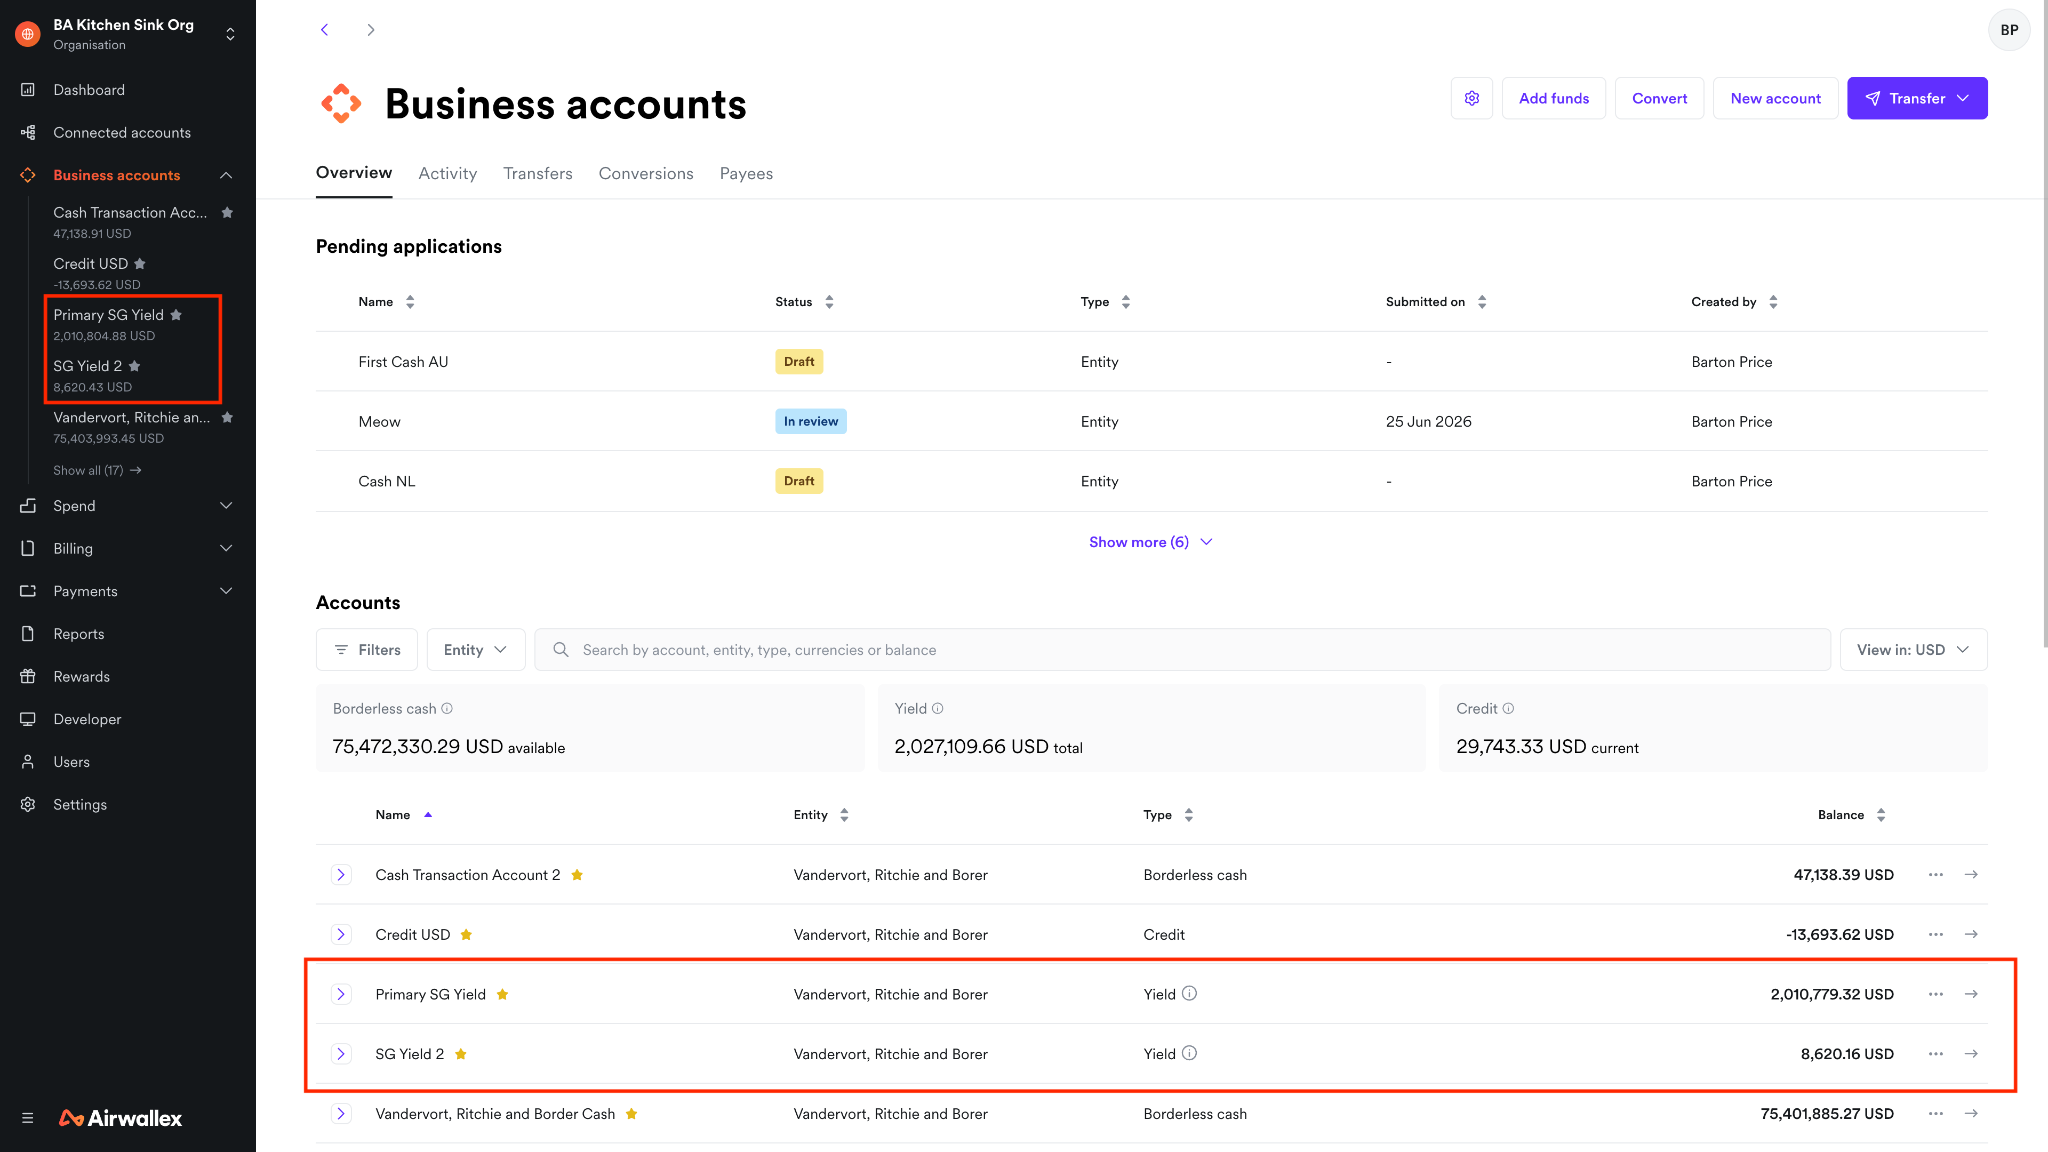Screen dimensions: 2048x1152
Task: Toggle sidebar star for Primary SG Yield
Action: [176, 315]
